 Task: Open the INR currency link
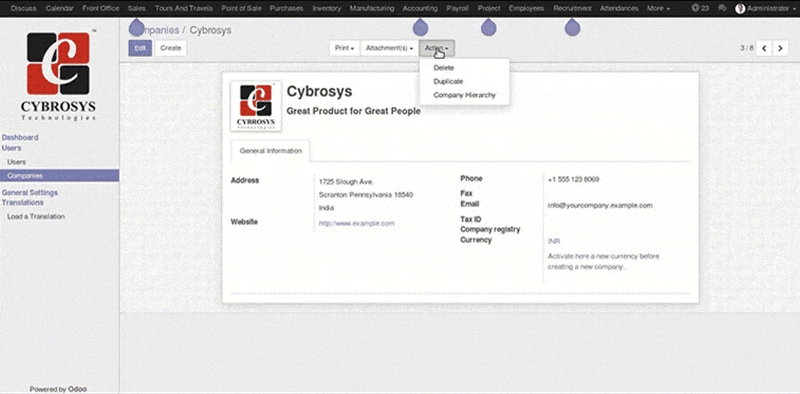(554, 241)
